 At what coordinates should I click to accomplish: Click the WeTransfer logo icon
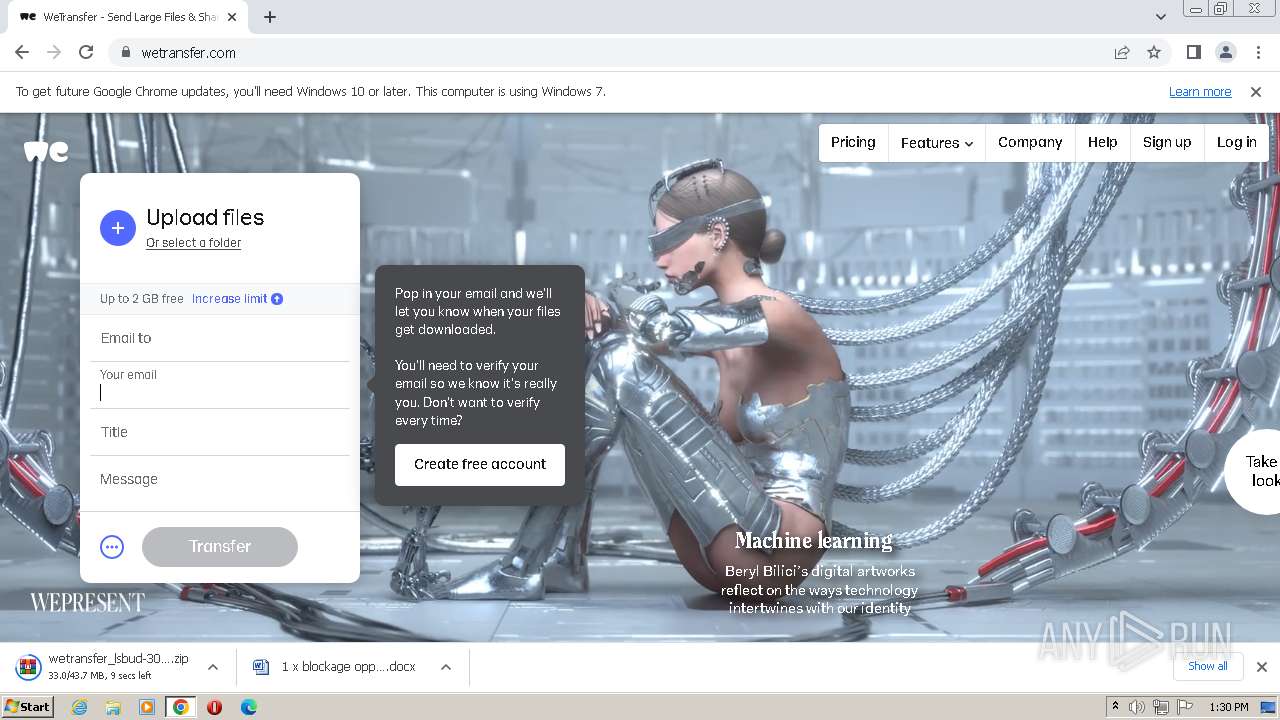[x=46, y=151]
